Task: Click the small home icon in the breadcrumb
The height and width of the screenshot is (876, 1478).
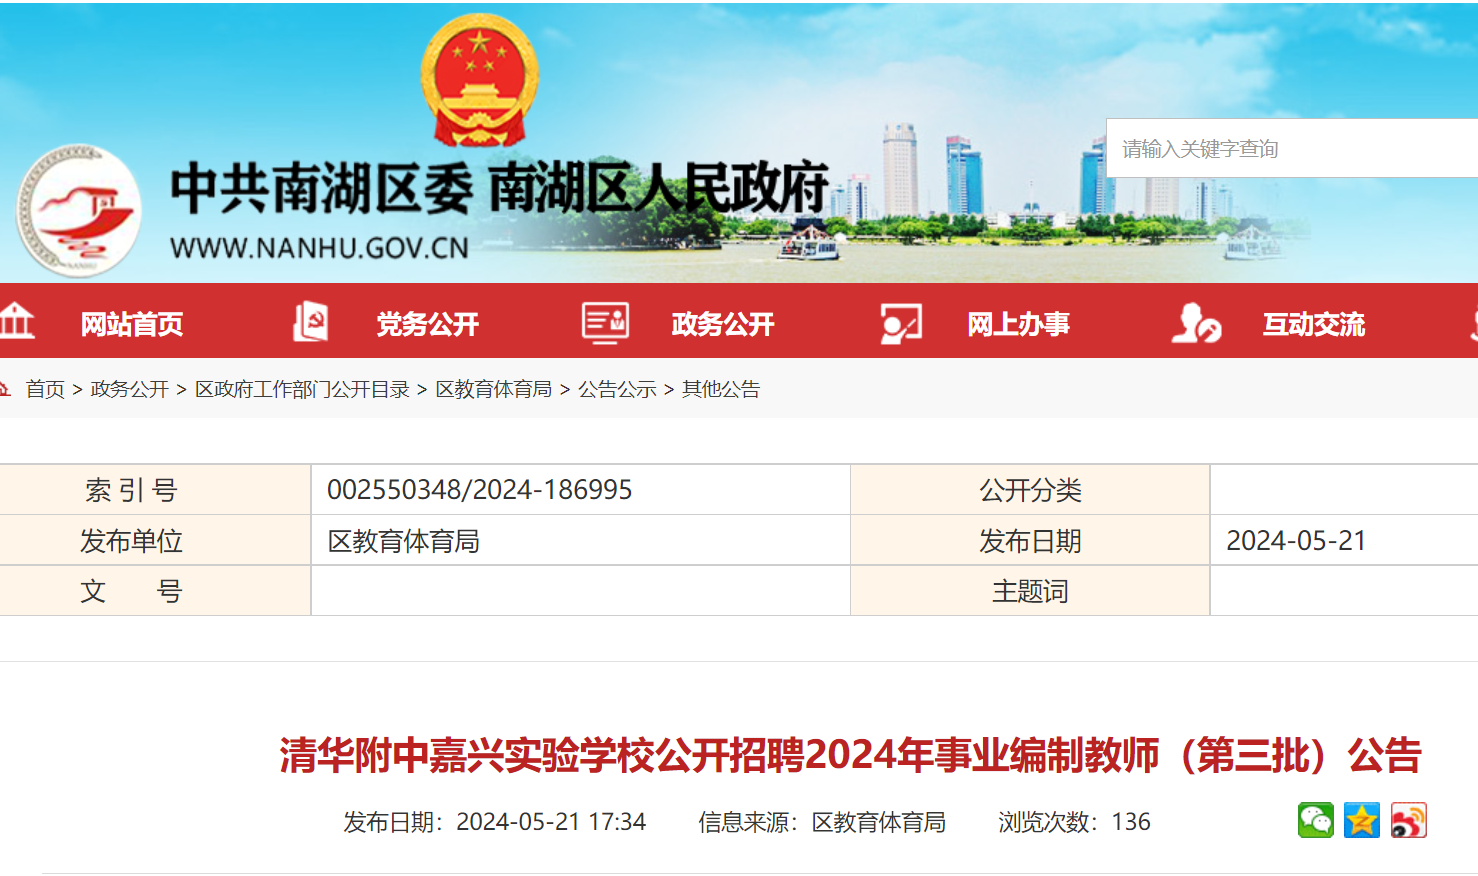Action: (5, 389)
